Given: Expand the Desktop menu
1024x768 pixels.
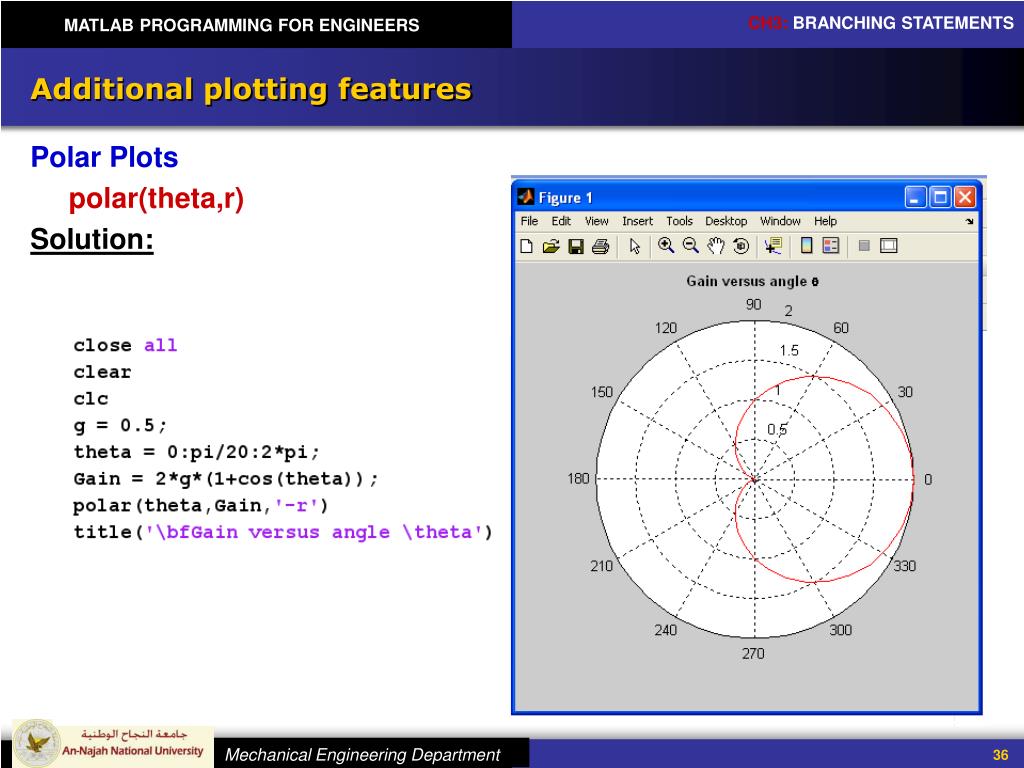Looking at the screenshot, I should coord(726,221).
